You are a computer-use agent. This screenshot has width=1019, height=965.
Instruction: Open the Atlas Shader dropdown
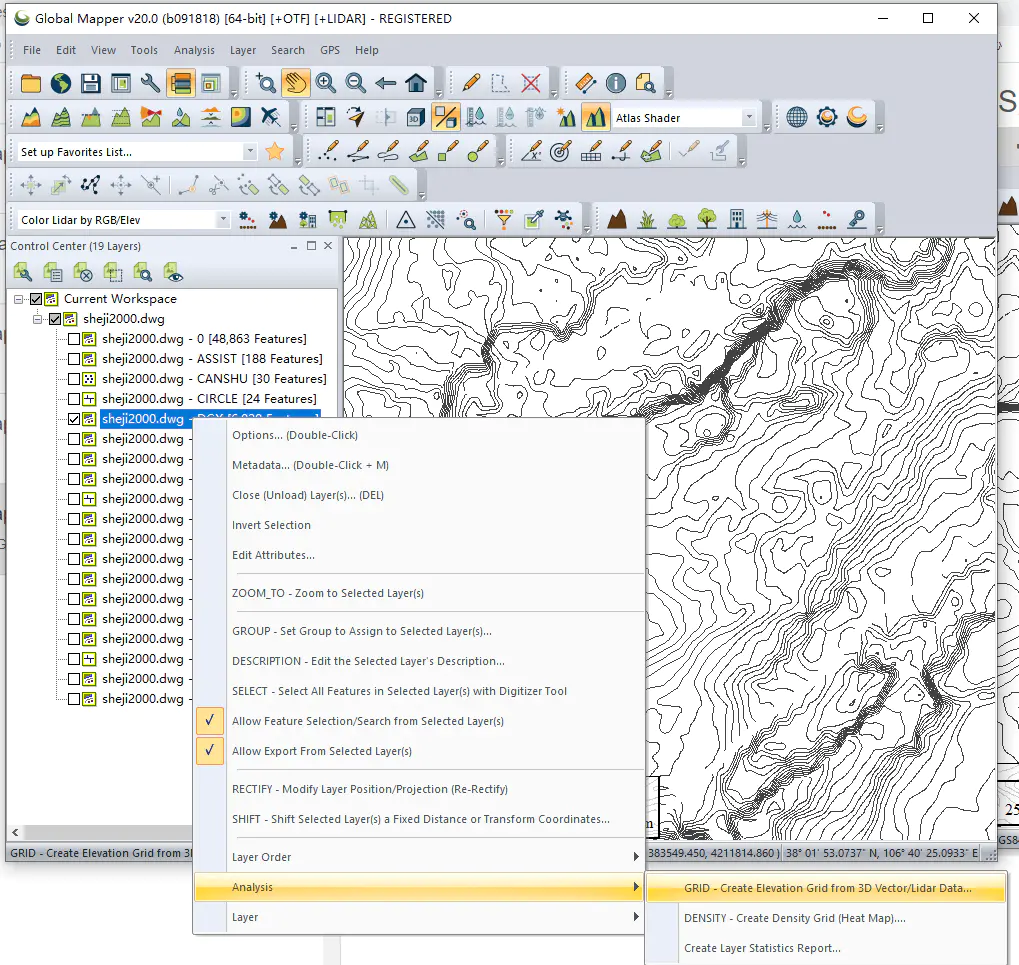748,118
